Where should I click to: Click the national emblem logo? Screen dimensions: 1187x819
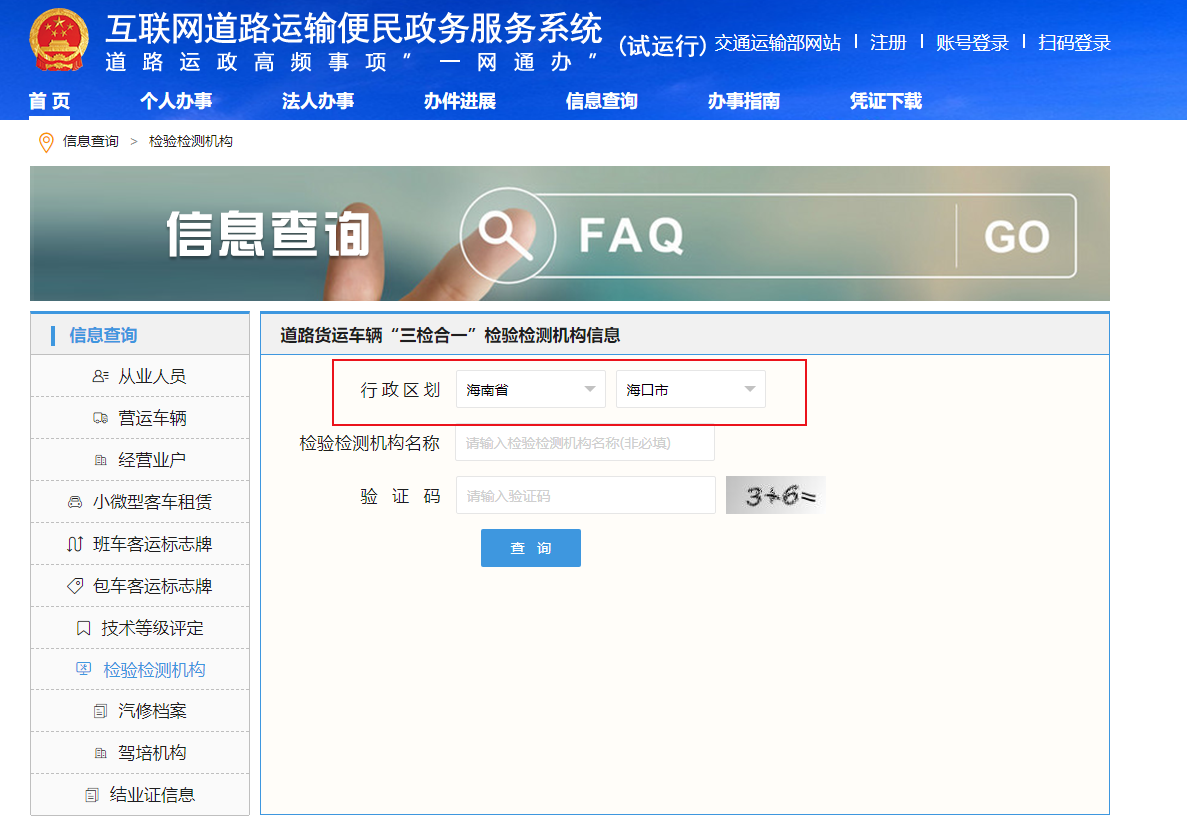58,43
